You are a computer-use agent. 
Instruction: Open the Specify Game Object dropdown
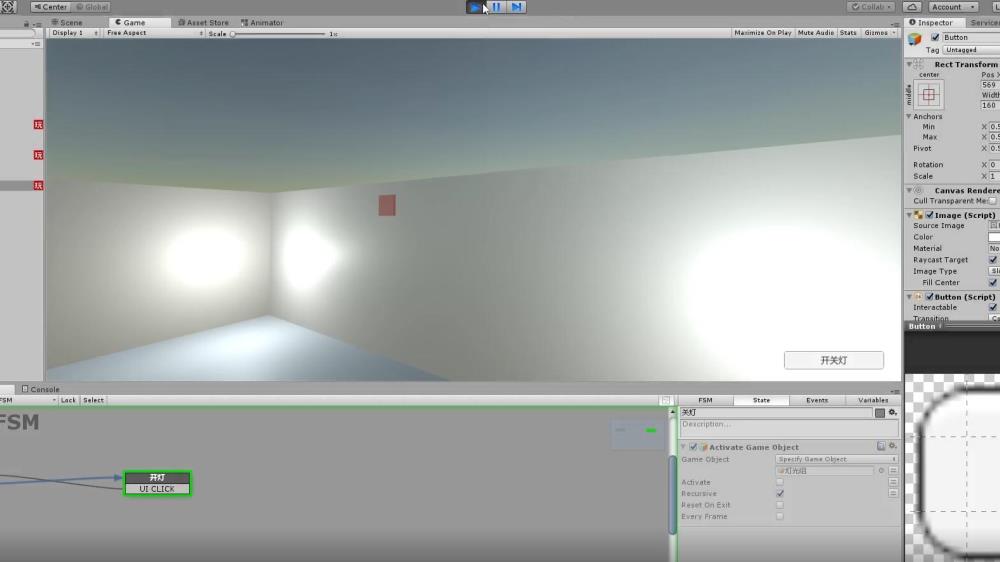(836, 459)
